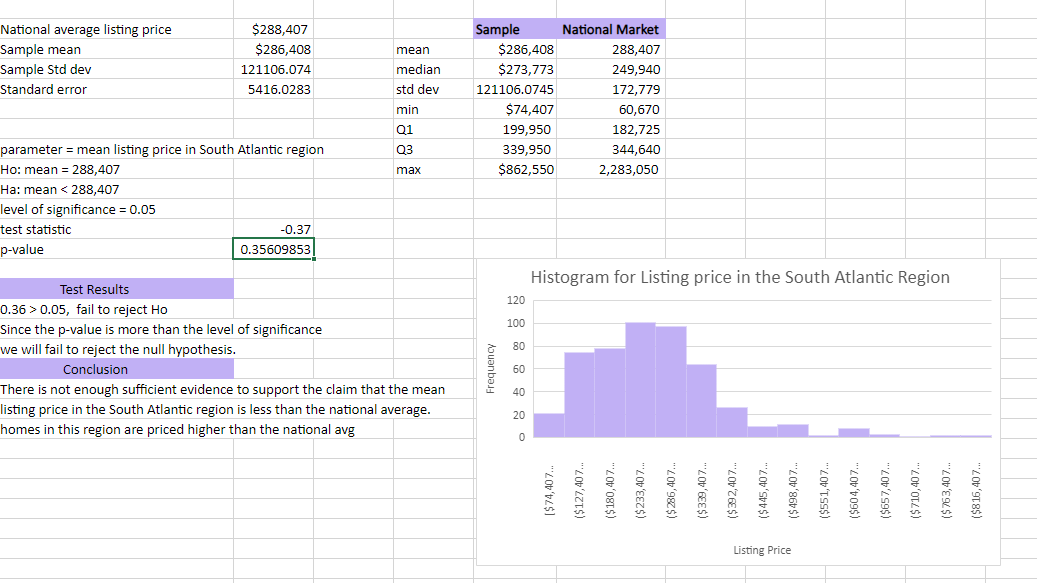1037x583 pixels.
Task: Click the -0.37 test statistic value
Action: (273, 229)
